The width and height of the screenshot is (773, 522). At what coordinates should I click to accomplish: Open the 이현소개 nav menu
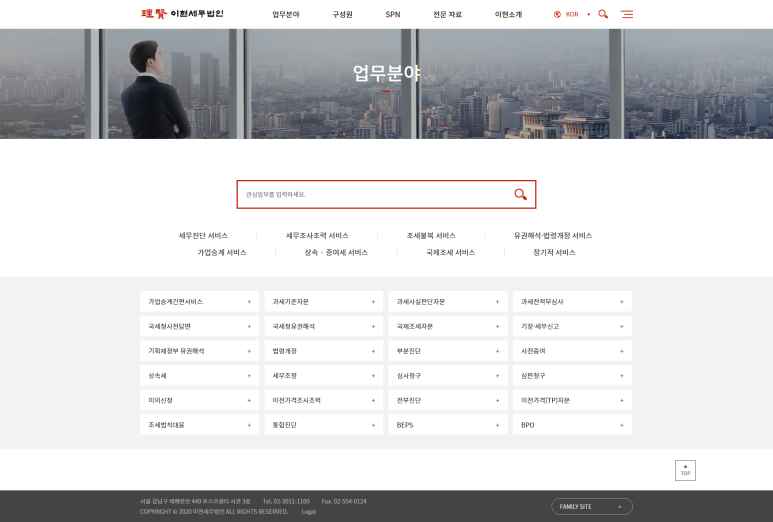508,14
